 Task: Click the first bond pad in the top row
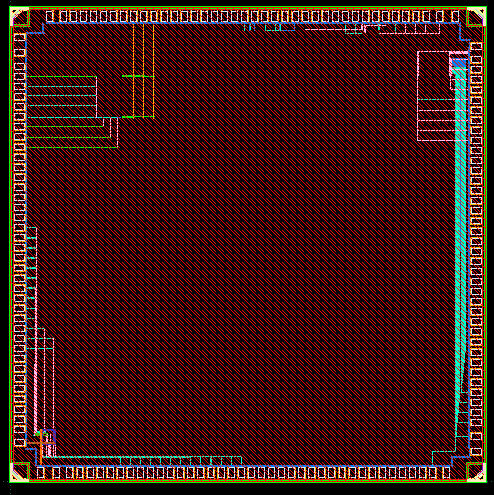tap(50, 17)
